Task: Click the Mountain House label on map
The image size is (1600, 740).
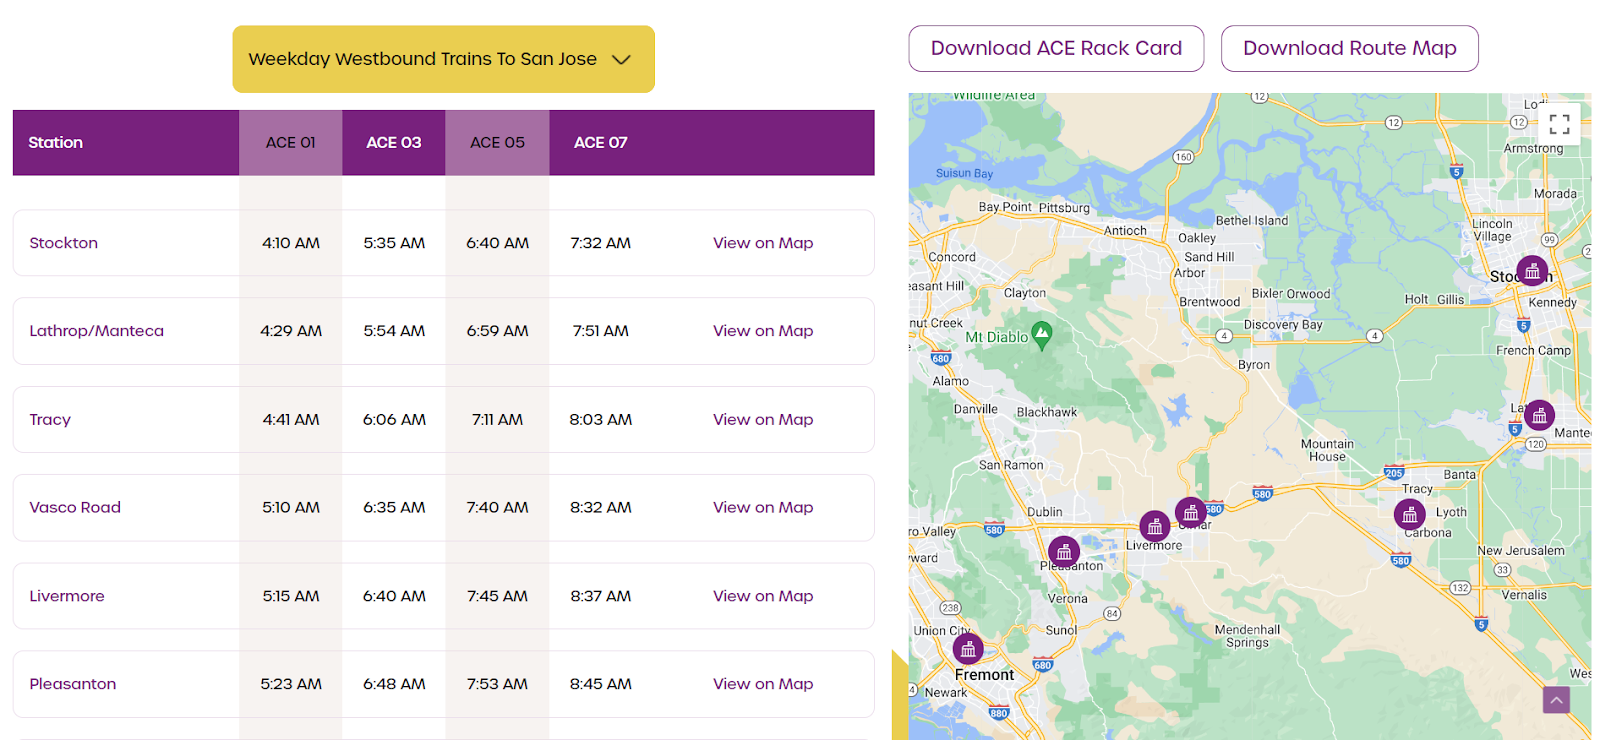Action: coord(1327,450)
